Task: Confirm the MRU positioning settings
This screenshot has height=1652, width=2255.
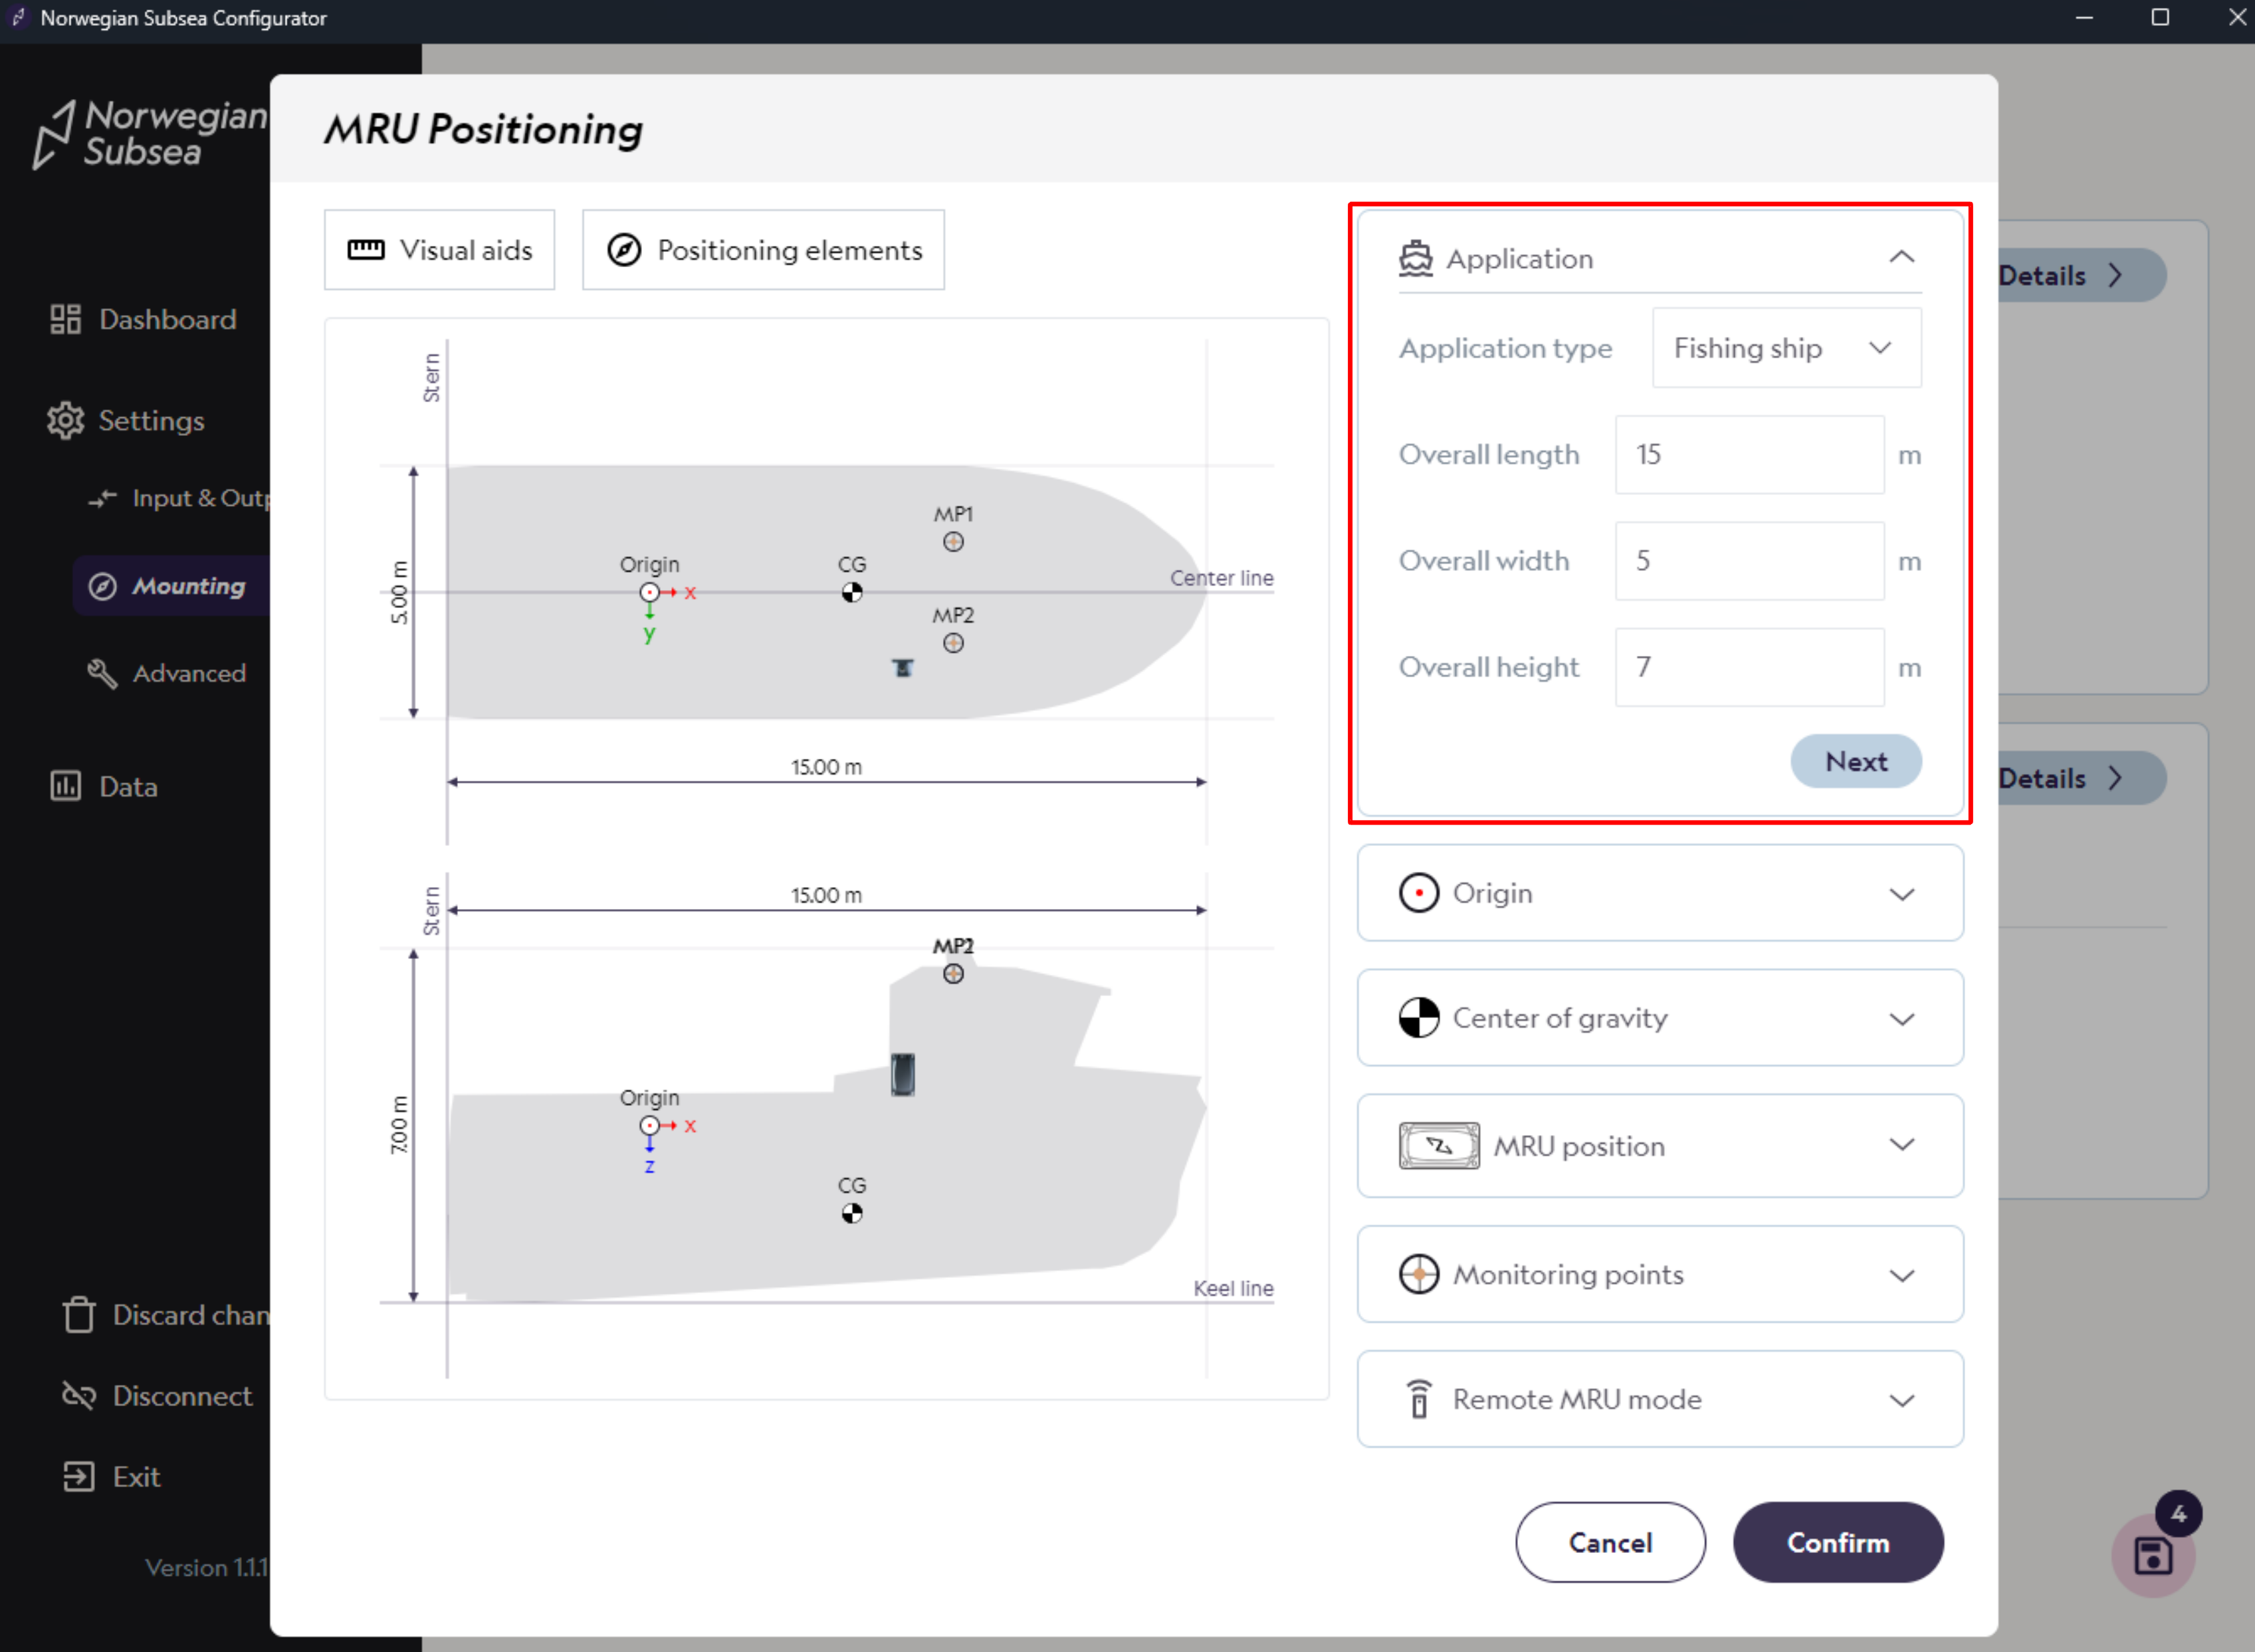Action: coord(1837,1542)
